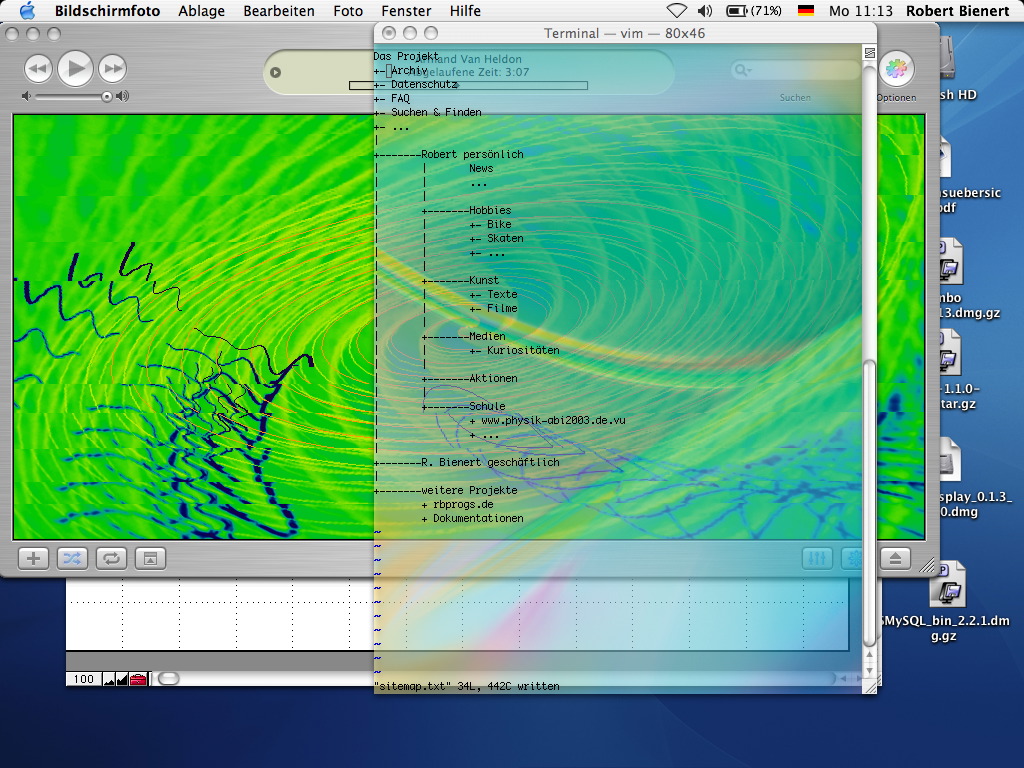The image size is (1024, 768).
Task: Click the Terminal scroll-down arrow
Action: 869,670
